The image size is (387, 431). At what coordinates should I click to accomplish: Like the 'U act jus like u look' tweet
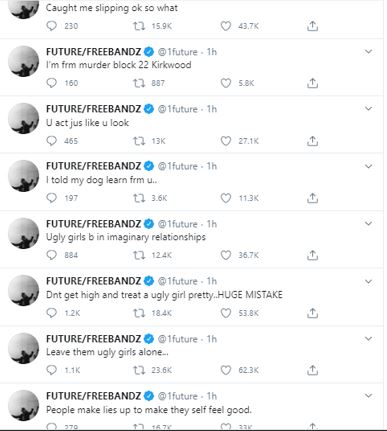click(x=226, y=141)
